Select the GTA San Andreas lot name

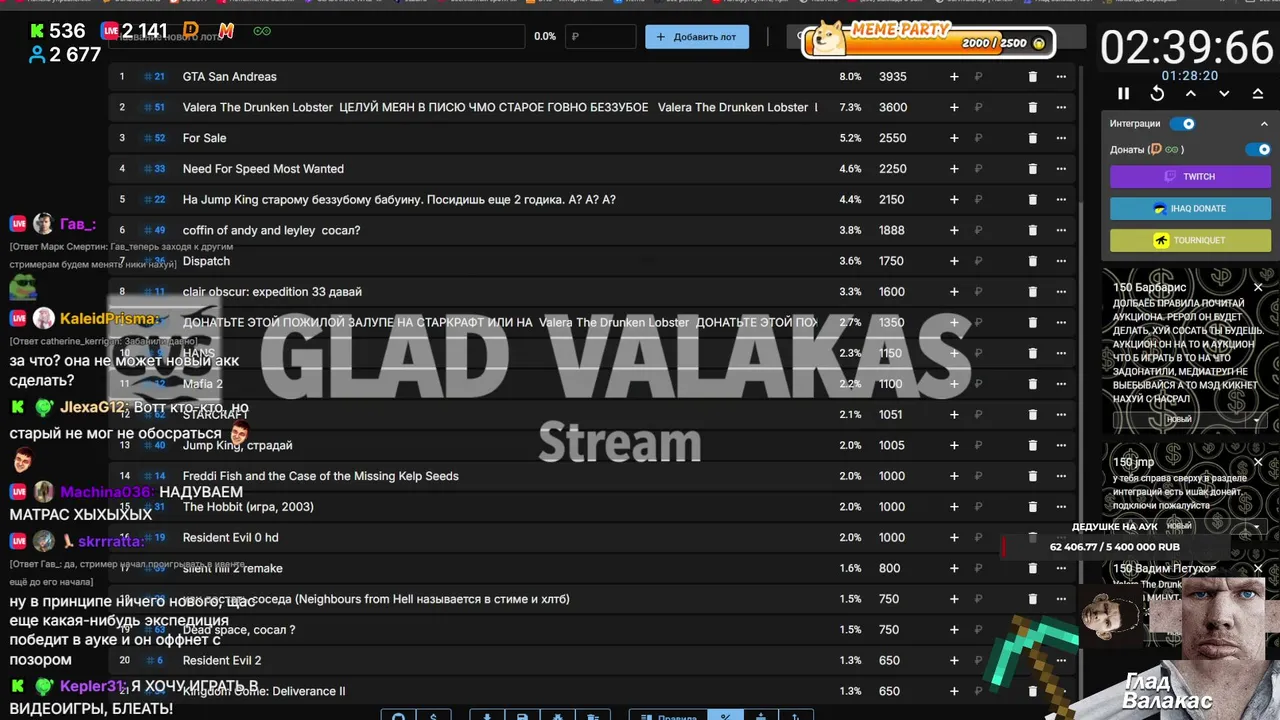pos(230,76)
